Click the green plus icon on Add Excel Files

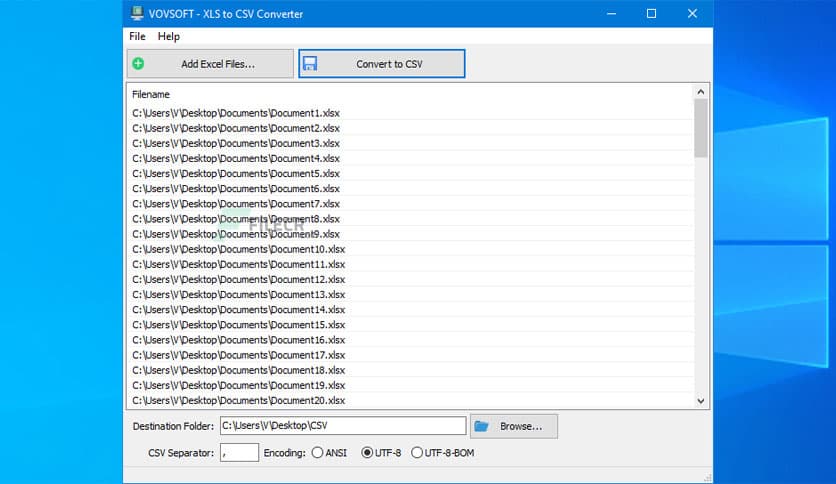(x=138, y=63)
